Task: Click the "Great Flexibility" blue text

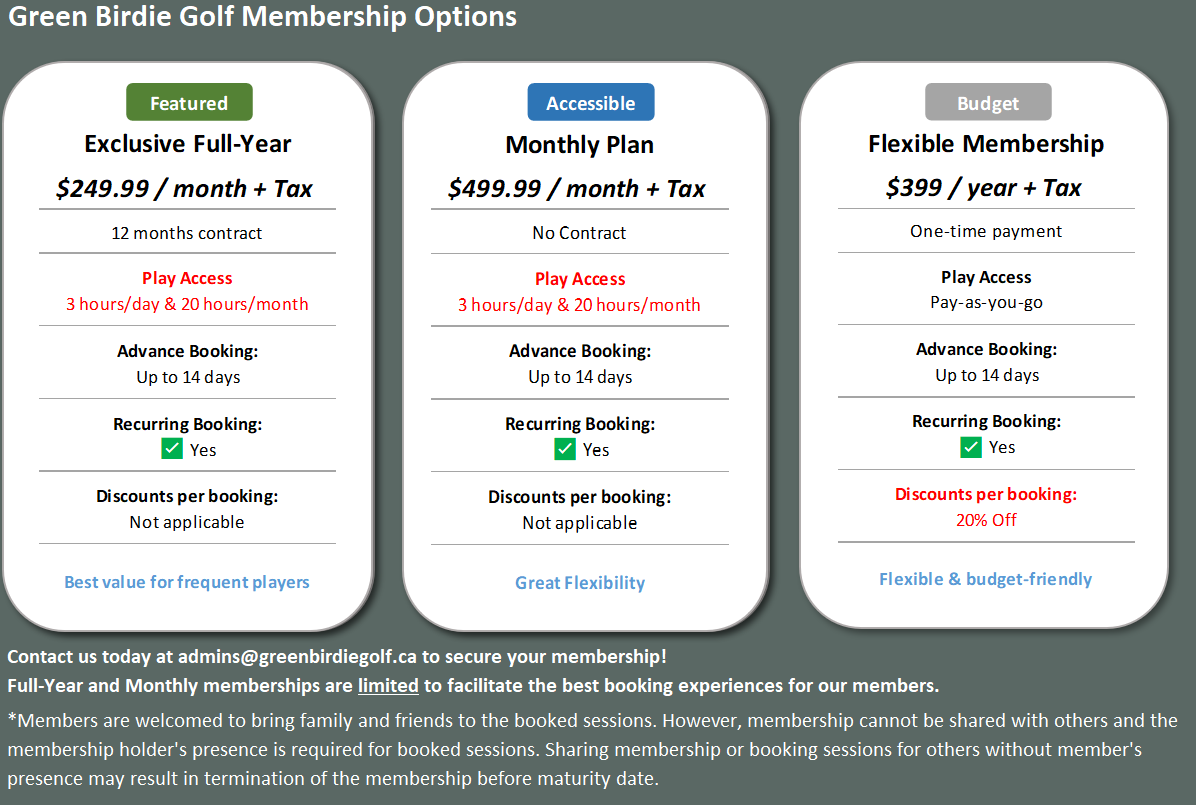Action: click(580, 583)
